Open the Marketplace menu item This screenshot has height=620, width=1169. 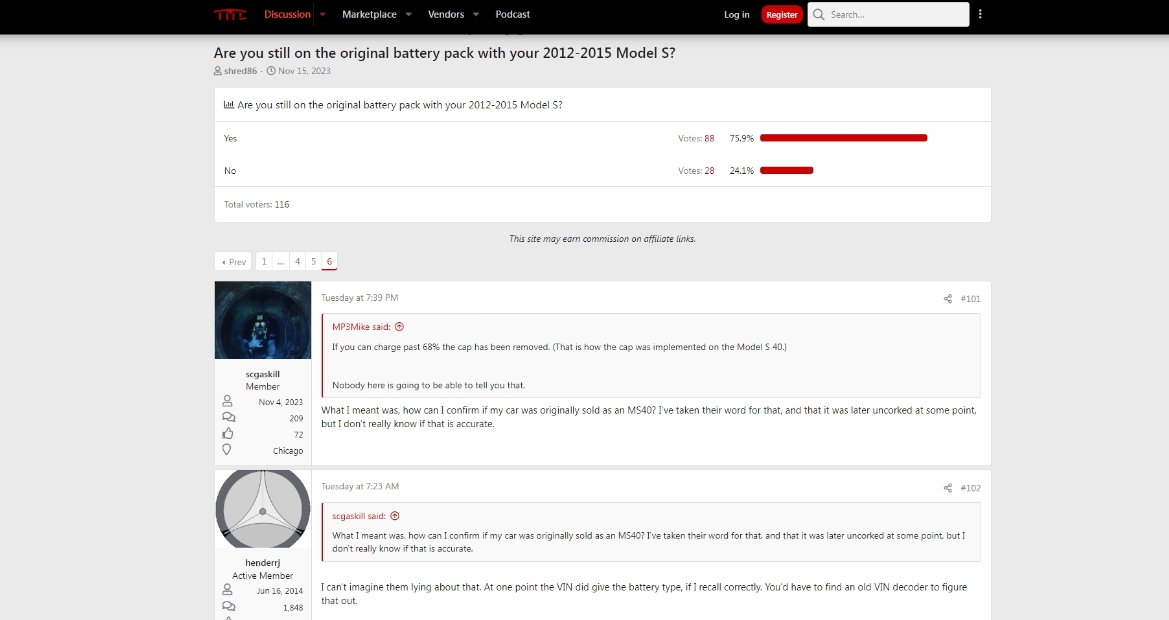pyautogui.click(x=369, y=14)
